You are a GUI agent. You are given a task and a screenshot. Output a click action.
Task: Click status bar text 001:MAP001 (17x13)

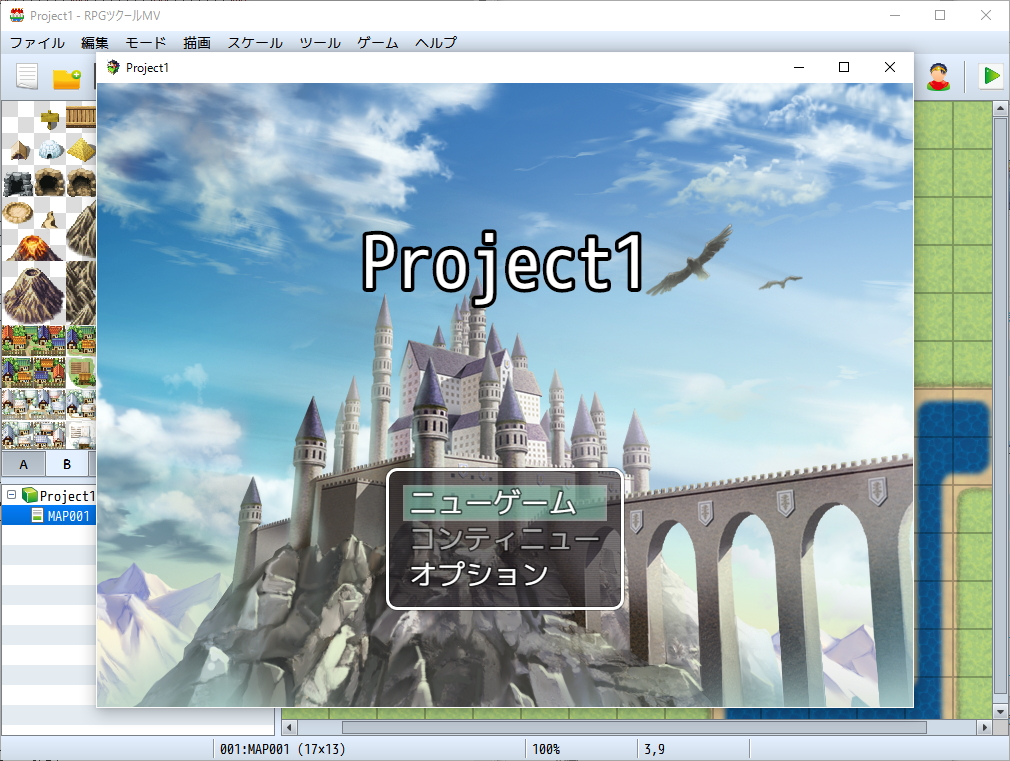282,749
